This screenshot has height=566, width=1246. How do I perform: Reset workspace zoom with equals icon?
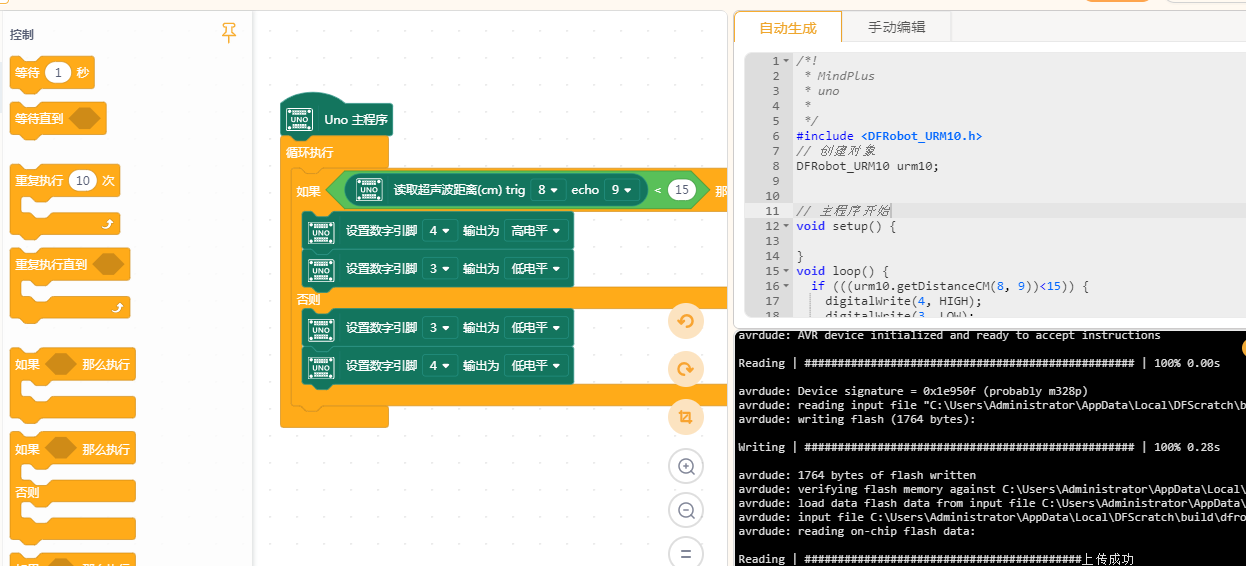coord(686,553)
